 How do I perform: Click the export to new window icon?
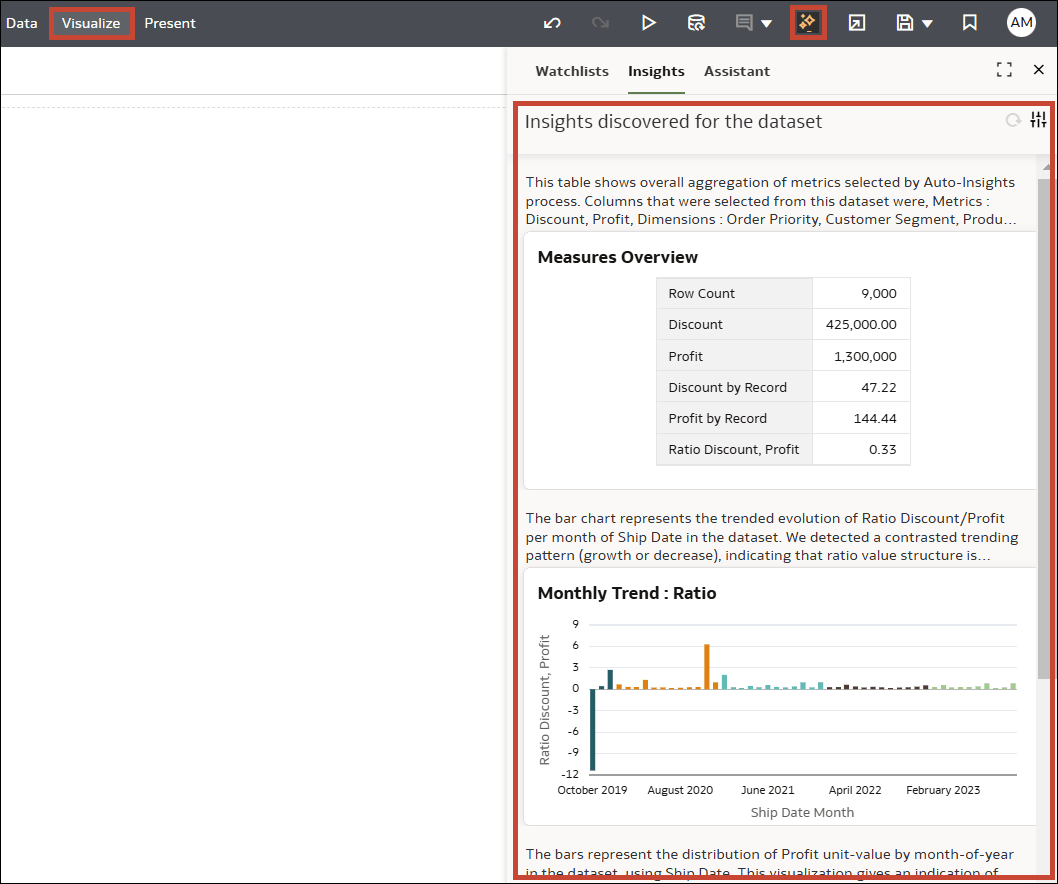[857, 22]
